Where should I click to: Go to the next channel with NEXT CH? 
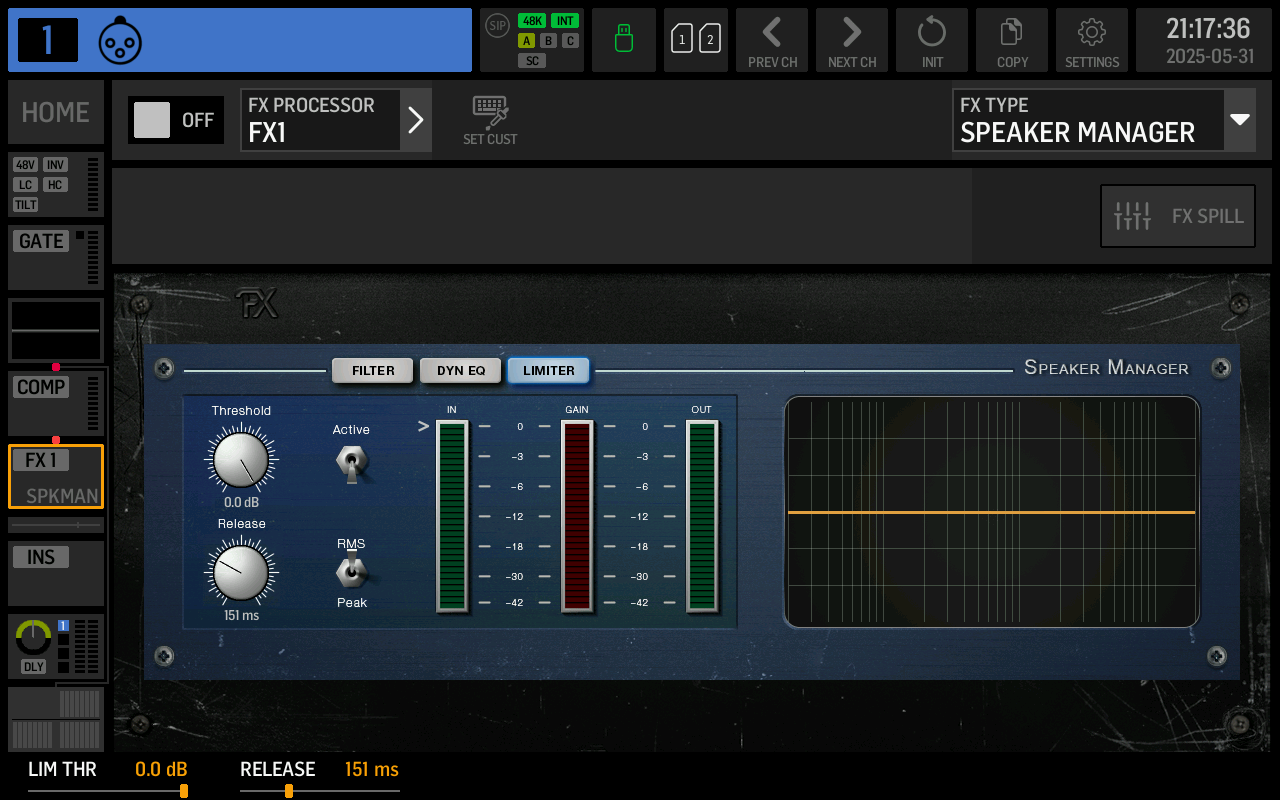point(851,40)
